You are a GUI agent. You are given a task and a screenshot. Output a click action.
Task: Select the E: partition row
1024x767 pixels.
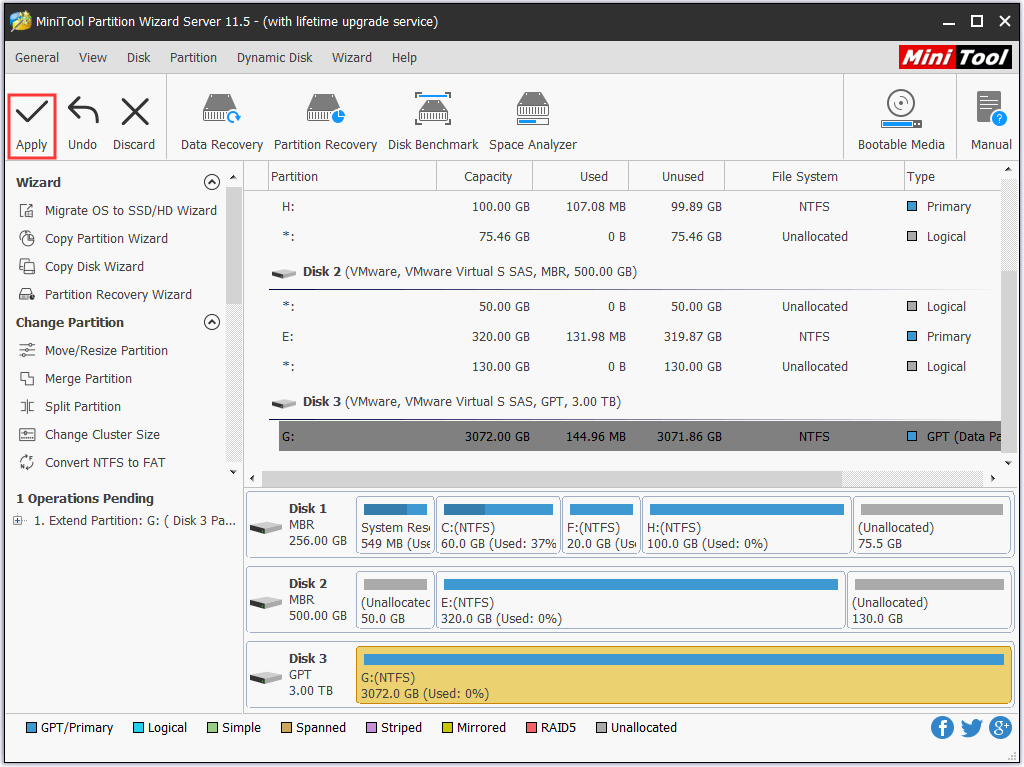[639, 336]
